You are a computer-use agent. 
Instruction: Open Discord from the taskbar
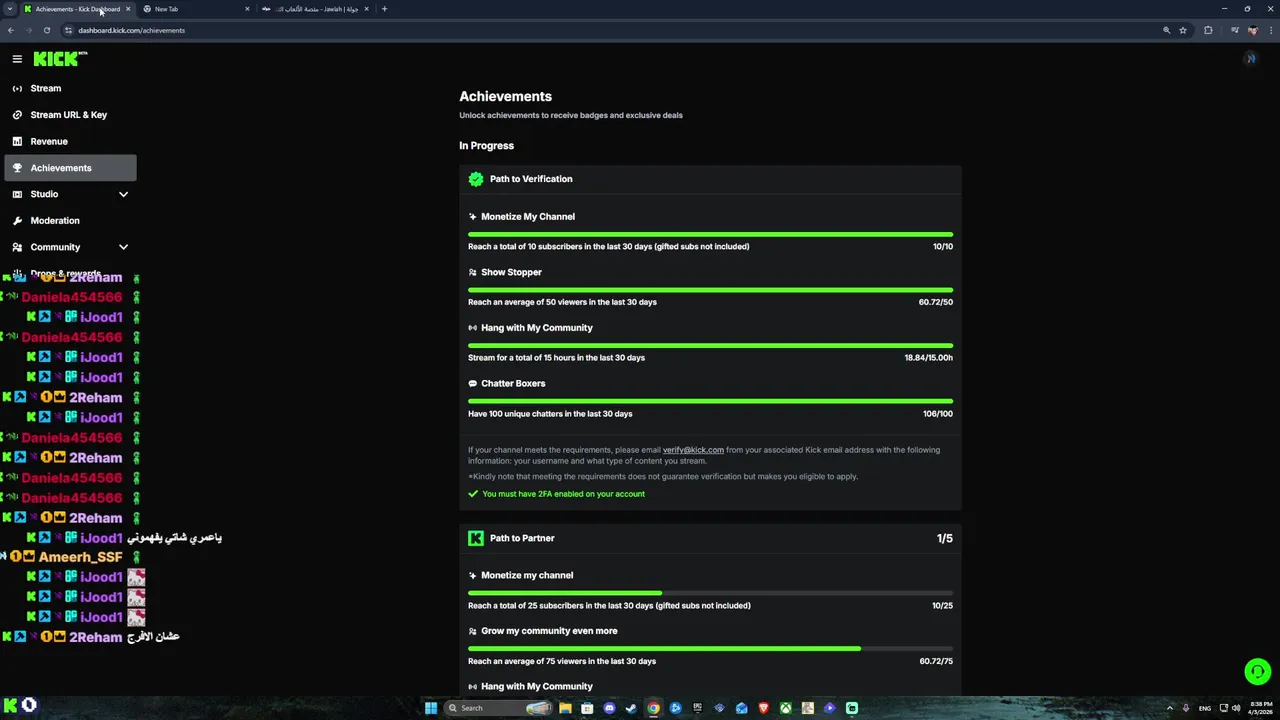609,708
